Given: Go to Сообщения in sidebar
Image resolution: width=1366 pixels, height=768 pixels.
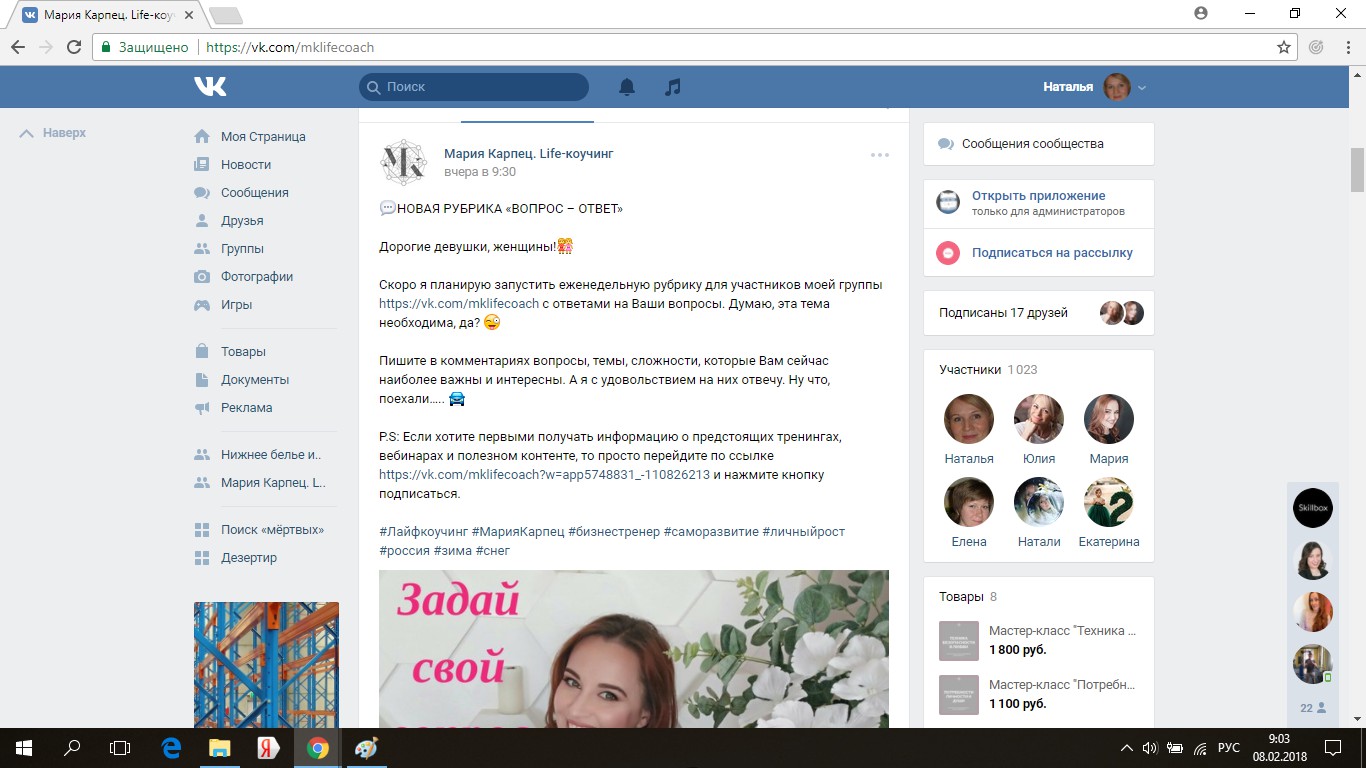Looking at the screenshot, I should pyautogui.click(x=255, y=193).
